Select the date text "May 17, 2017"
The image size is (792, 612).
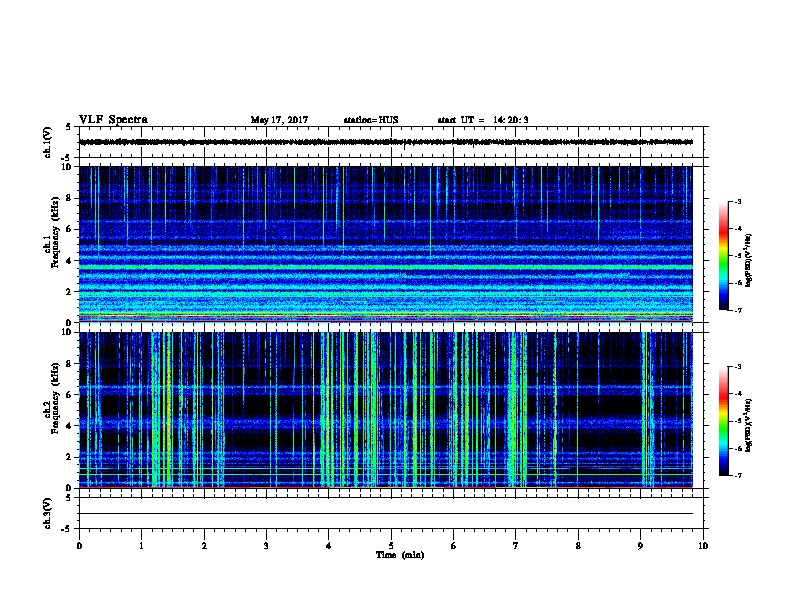pos(279,120)
